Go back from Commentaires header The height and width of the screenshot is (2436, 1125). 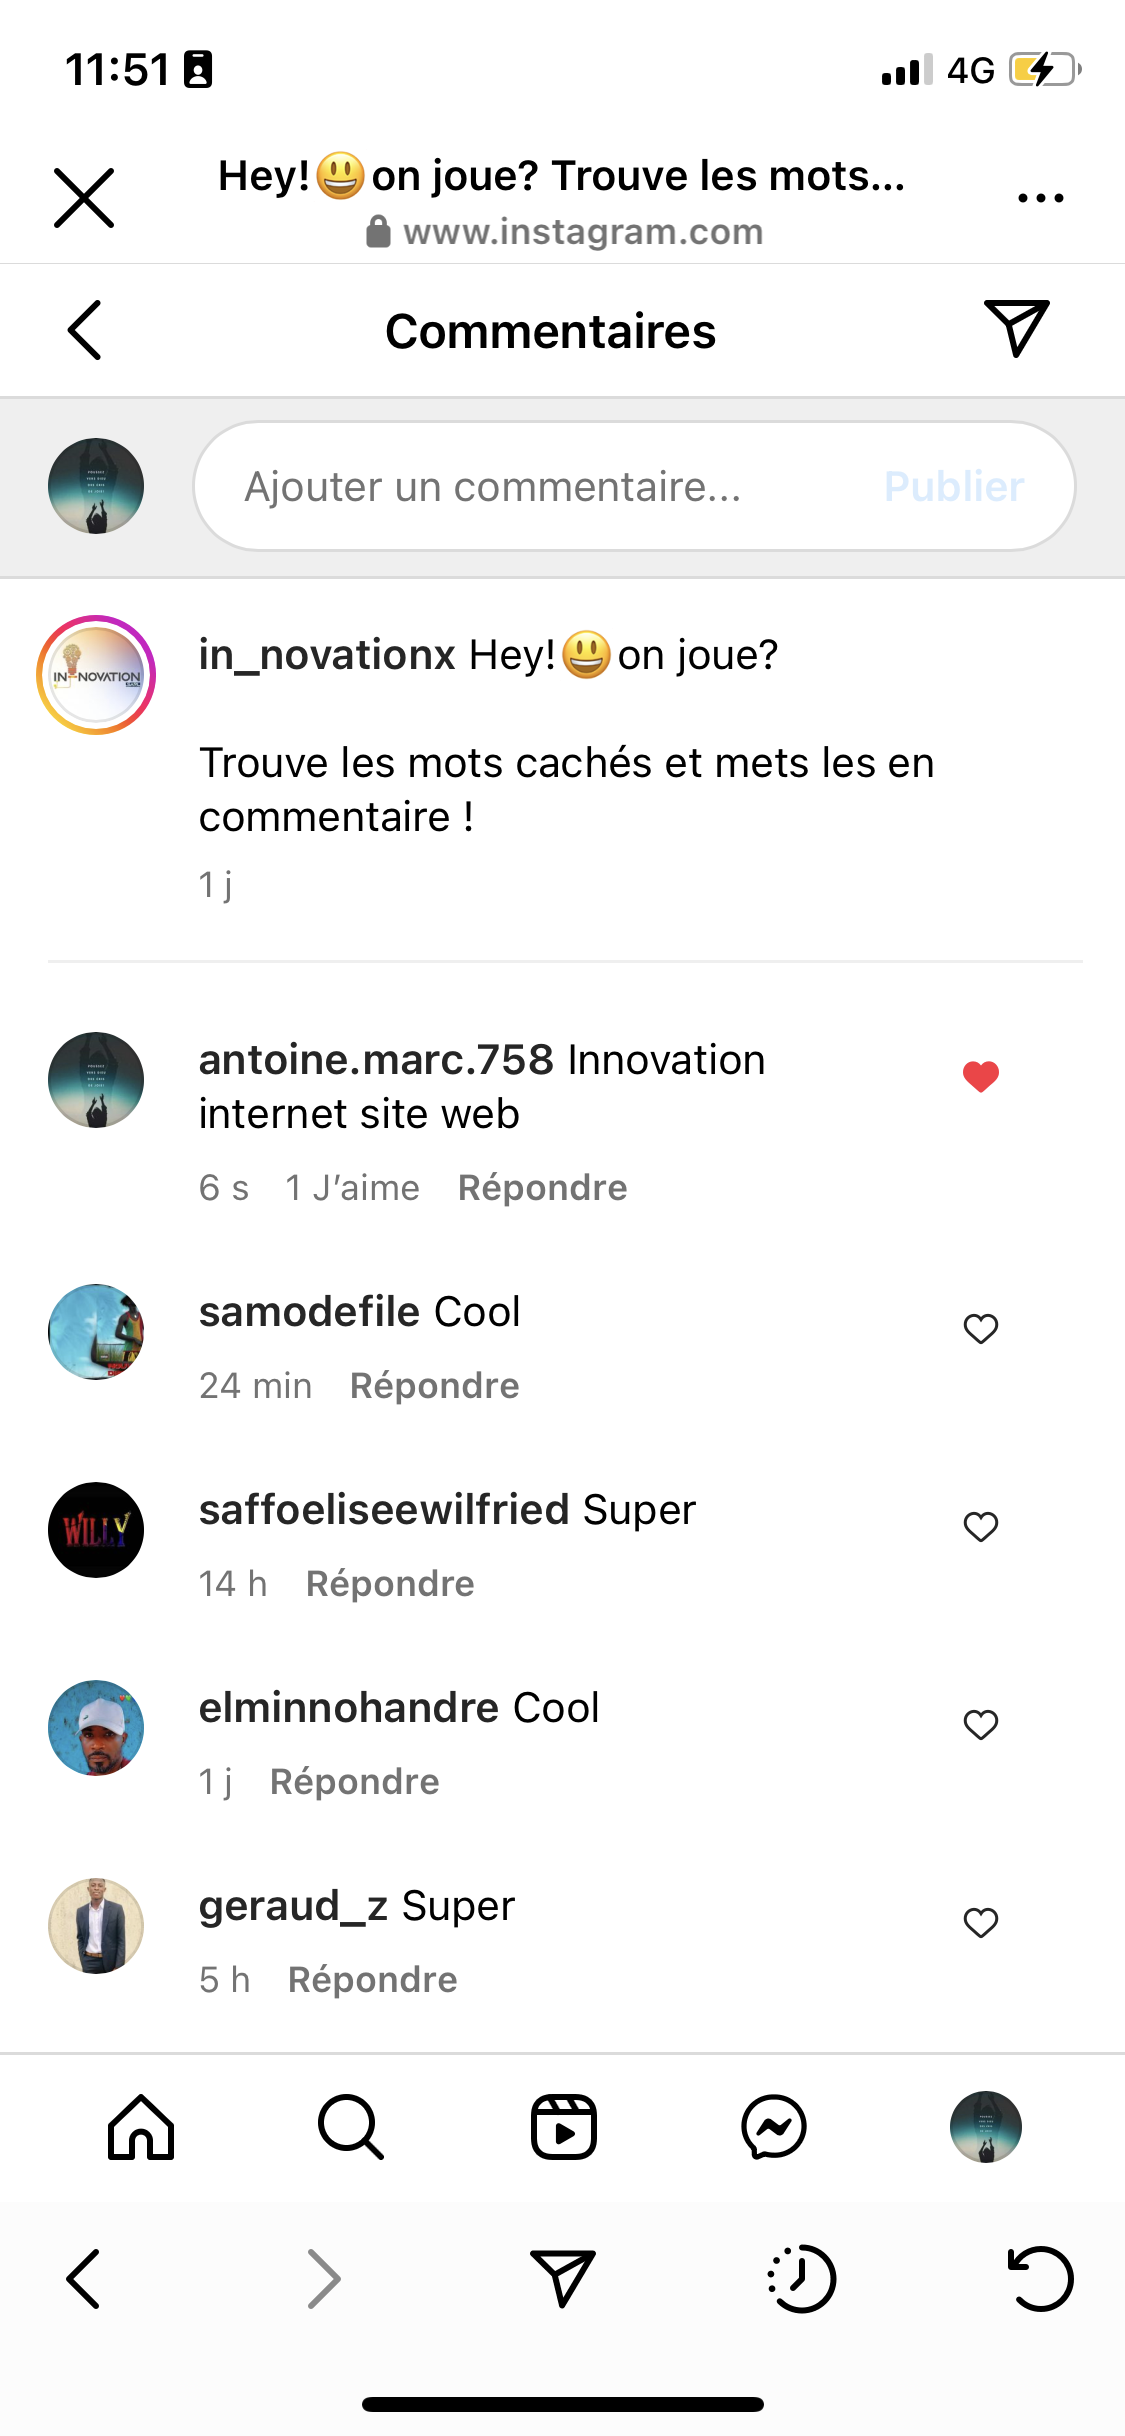(x=85, y=330)
